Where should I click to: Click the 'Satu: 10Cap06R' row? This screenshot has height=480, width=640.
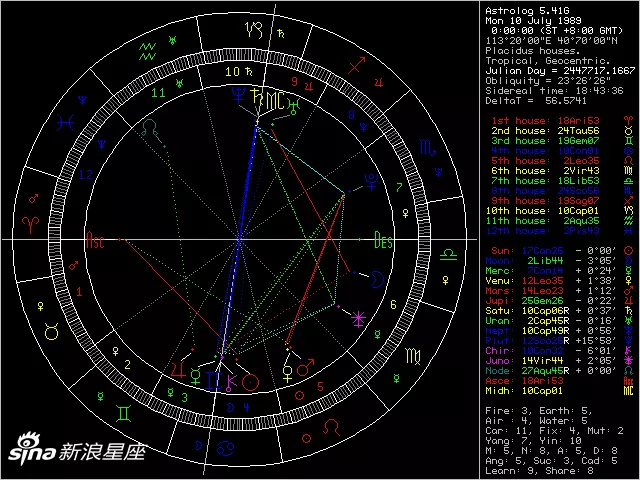click(559, 311)
